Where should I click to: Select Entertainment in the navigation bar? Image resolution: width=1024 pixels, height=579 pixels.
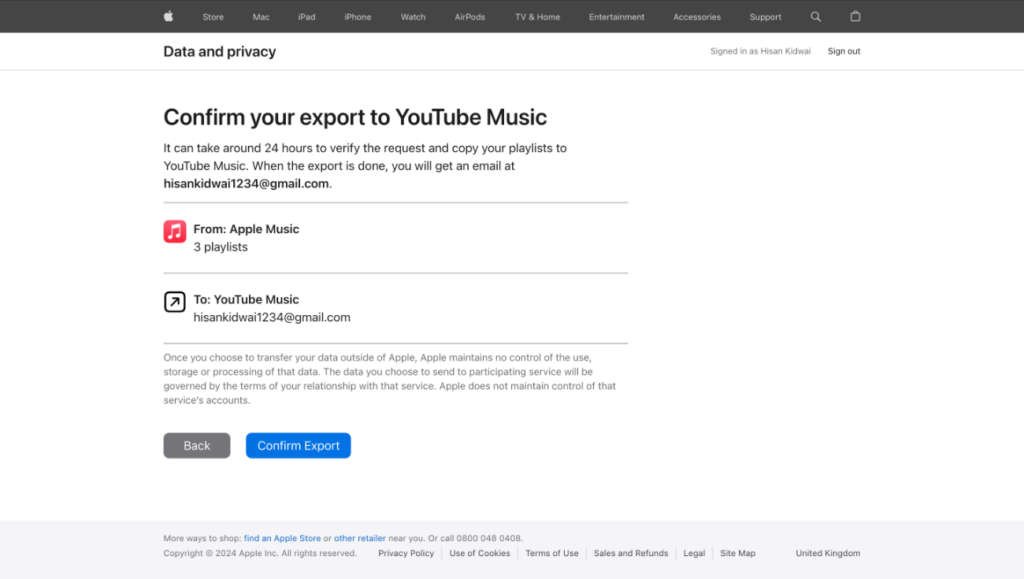point(616,16)
